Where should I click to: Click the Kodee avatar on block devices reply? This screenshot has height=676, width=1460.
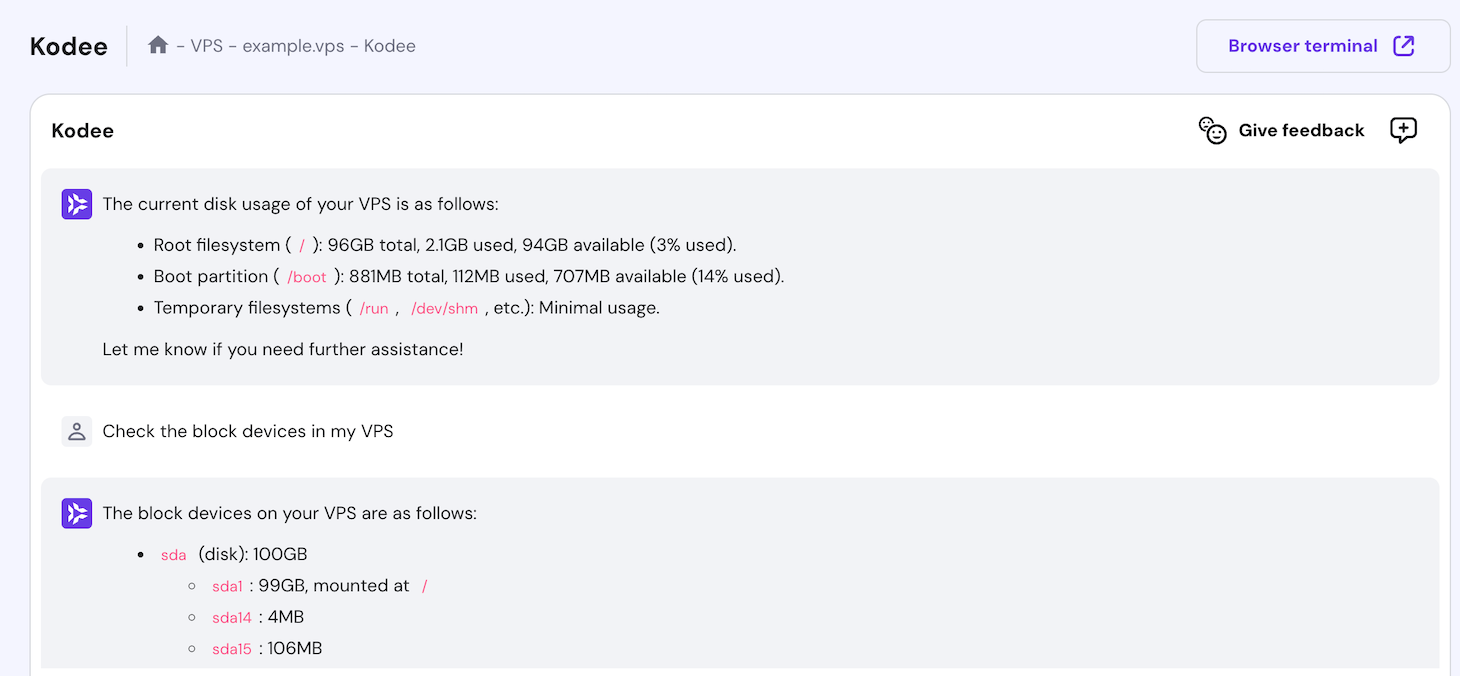[x=76, y=513]
